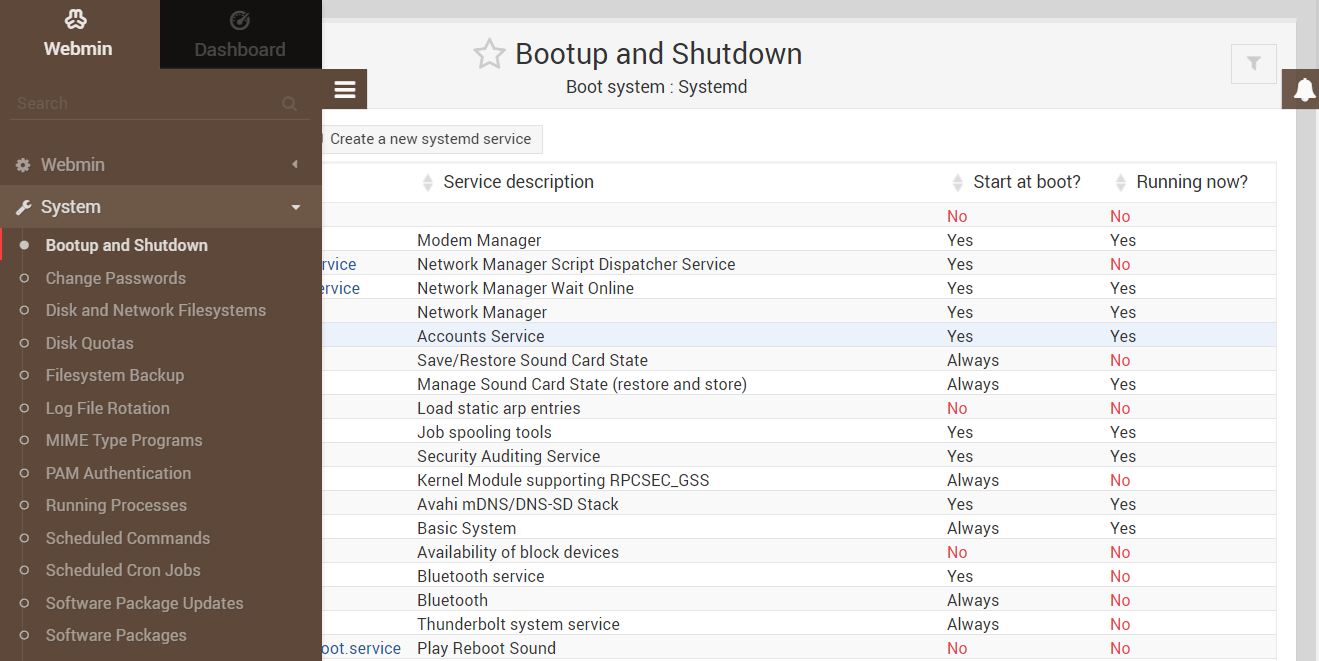
Task: Click the Play Reboot Sound description
Action: pos(486,648)
